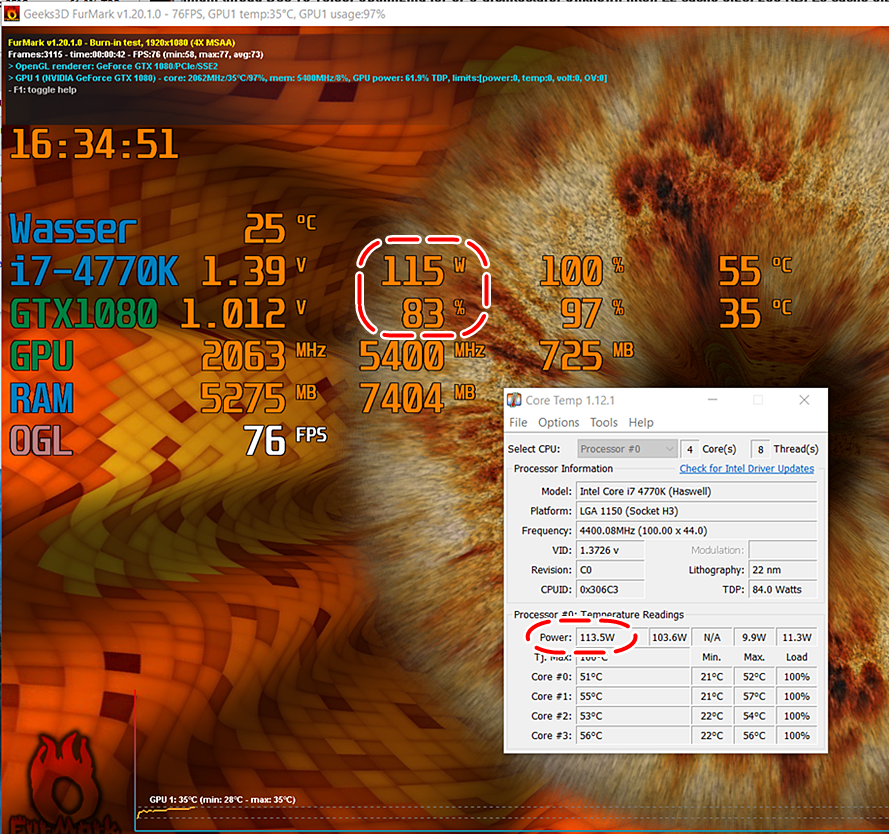Click the Wasser temperature reading 25 °C
The image size is (889, 834).
pyautogui.click(x=280, y=228)
